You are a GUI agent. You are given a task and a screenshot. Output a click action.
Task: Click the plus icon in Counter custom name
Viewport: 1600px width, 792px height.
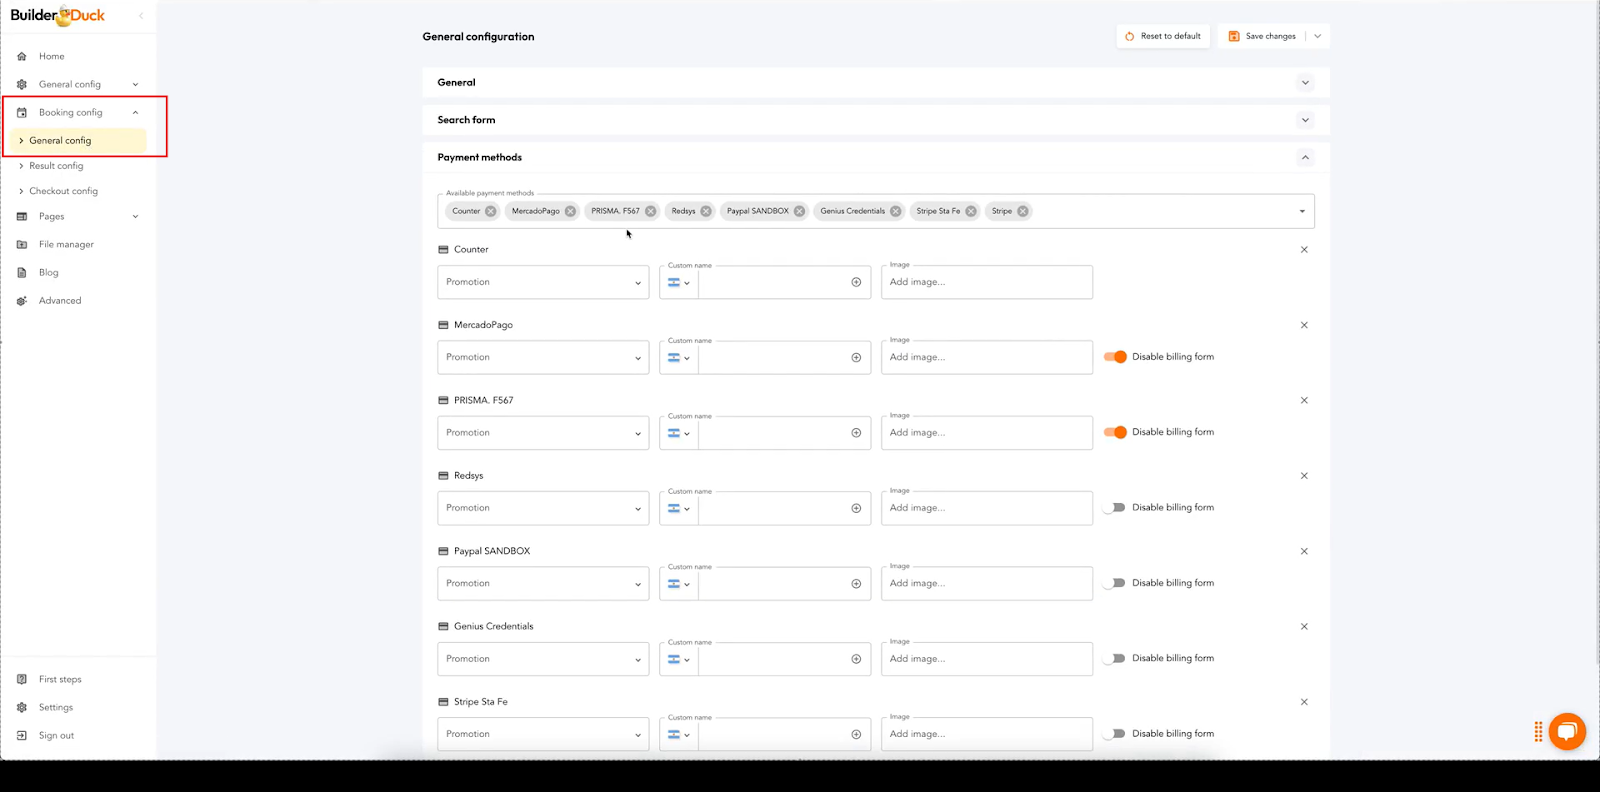click(x=856, y=282)
